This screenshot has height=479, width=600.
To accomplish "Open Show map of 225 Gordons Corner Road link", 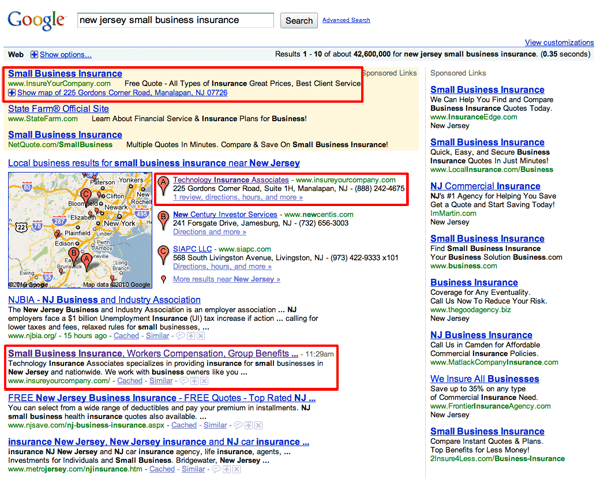I will tap(122, 93).
